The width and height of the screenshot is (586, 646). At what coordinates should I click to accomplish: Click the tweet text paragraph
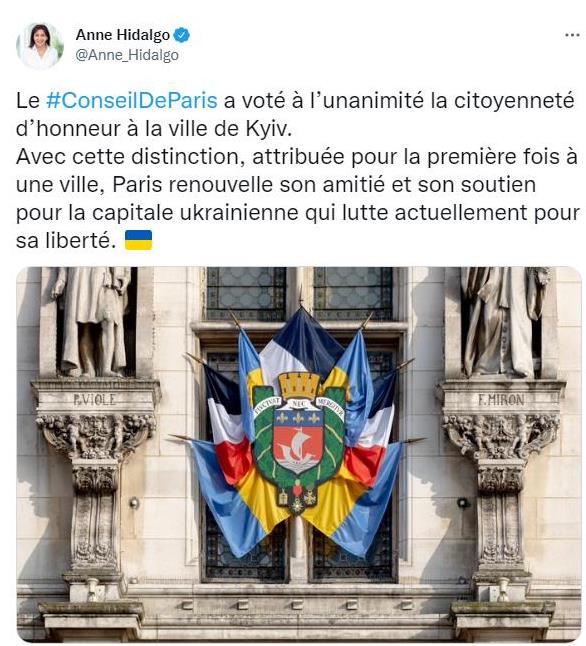coord(297,170)
